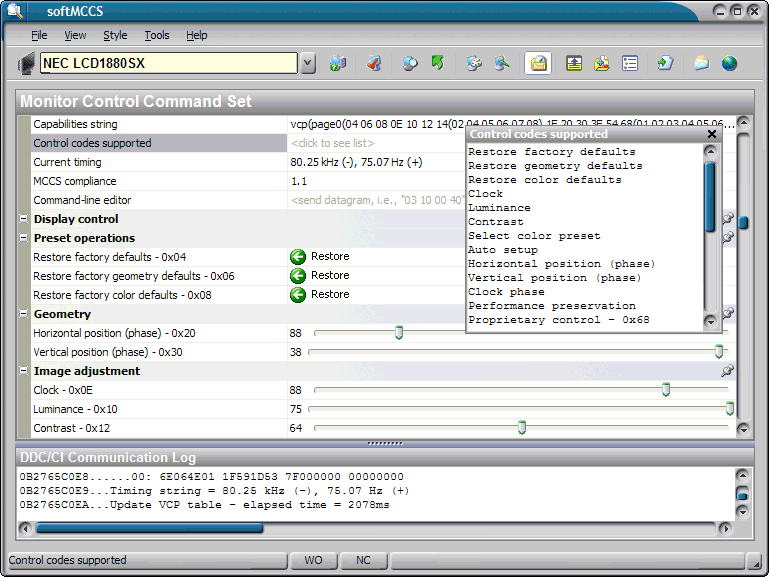Click green Restore icon for color defaults 0x08
This screenshot has width=769, height=577.
pos(298,295)
